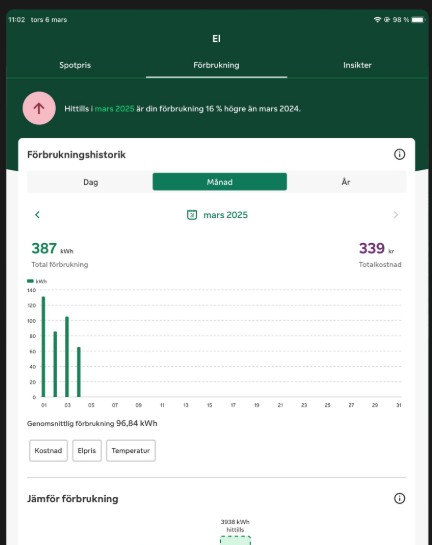Select the Månad view segment
The height and width of the screenshot is (545, 432).
(x=220, y=182)
